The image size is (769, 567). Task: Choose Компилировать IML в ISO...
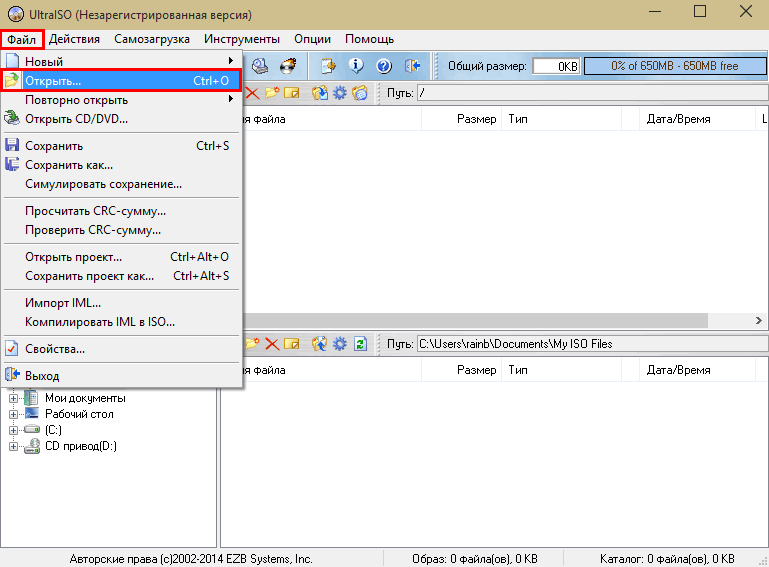click(121, 322)
